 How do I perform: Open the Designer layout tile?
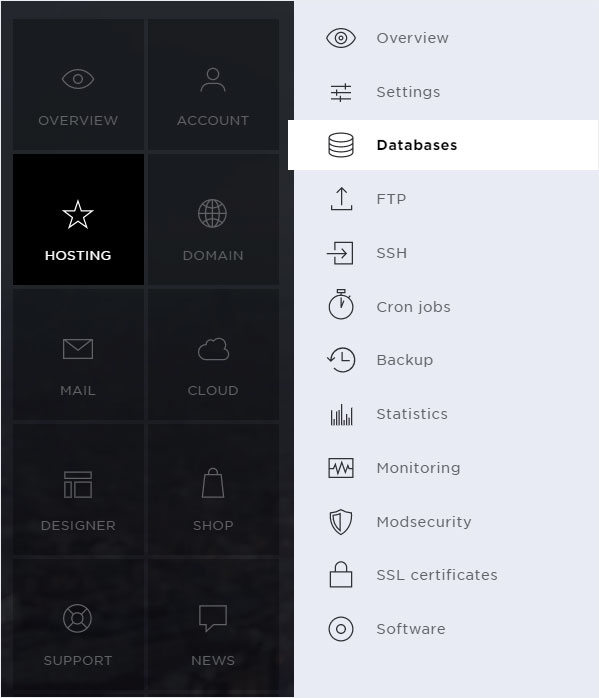(78, 490)
